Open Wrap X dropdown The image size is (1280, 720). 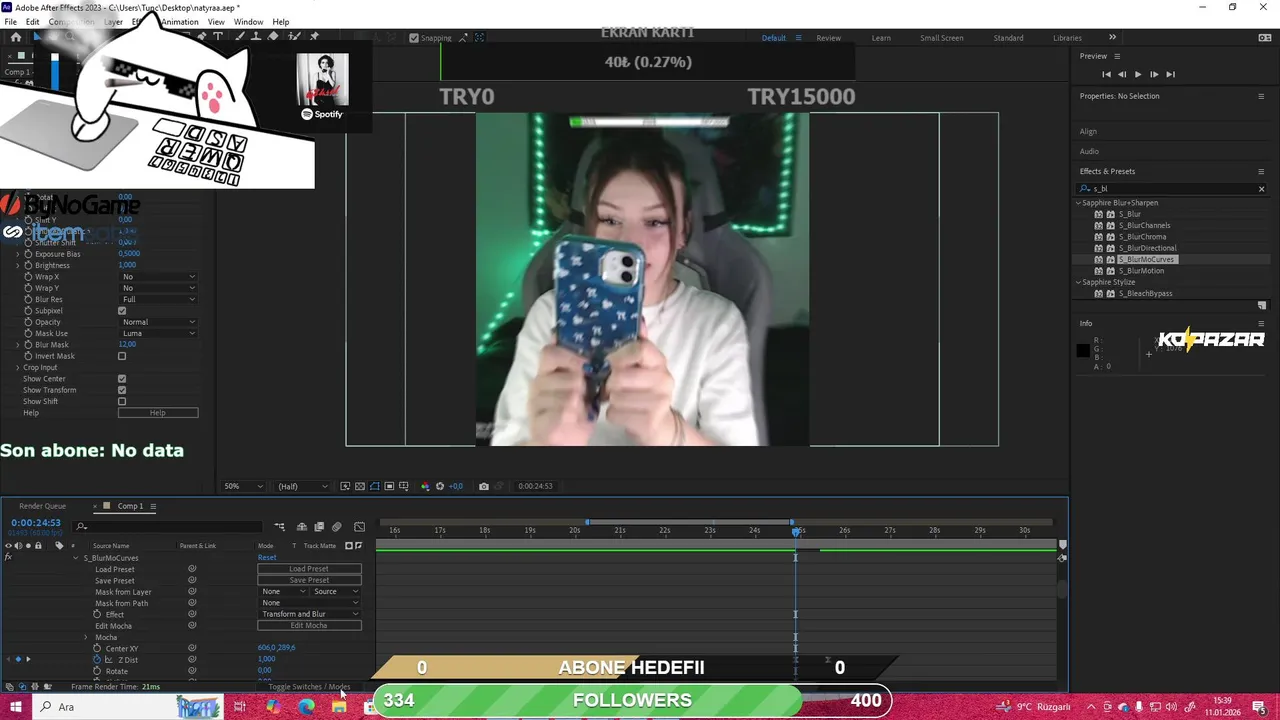coord(158,277)
